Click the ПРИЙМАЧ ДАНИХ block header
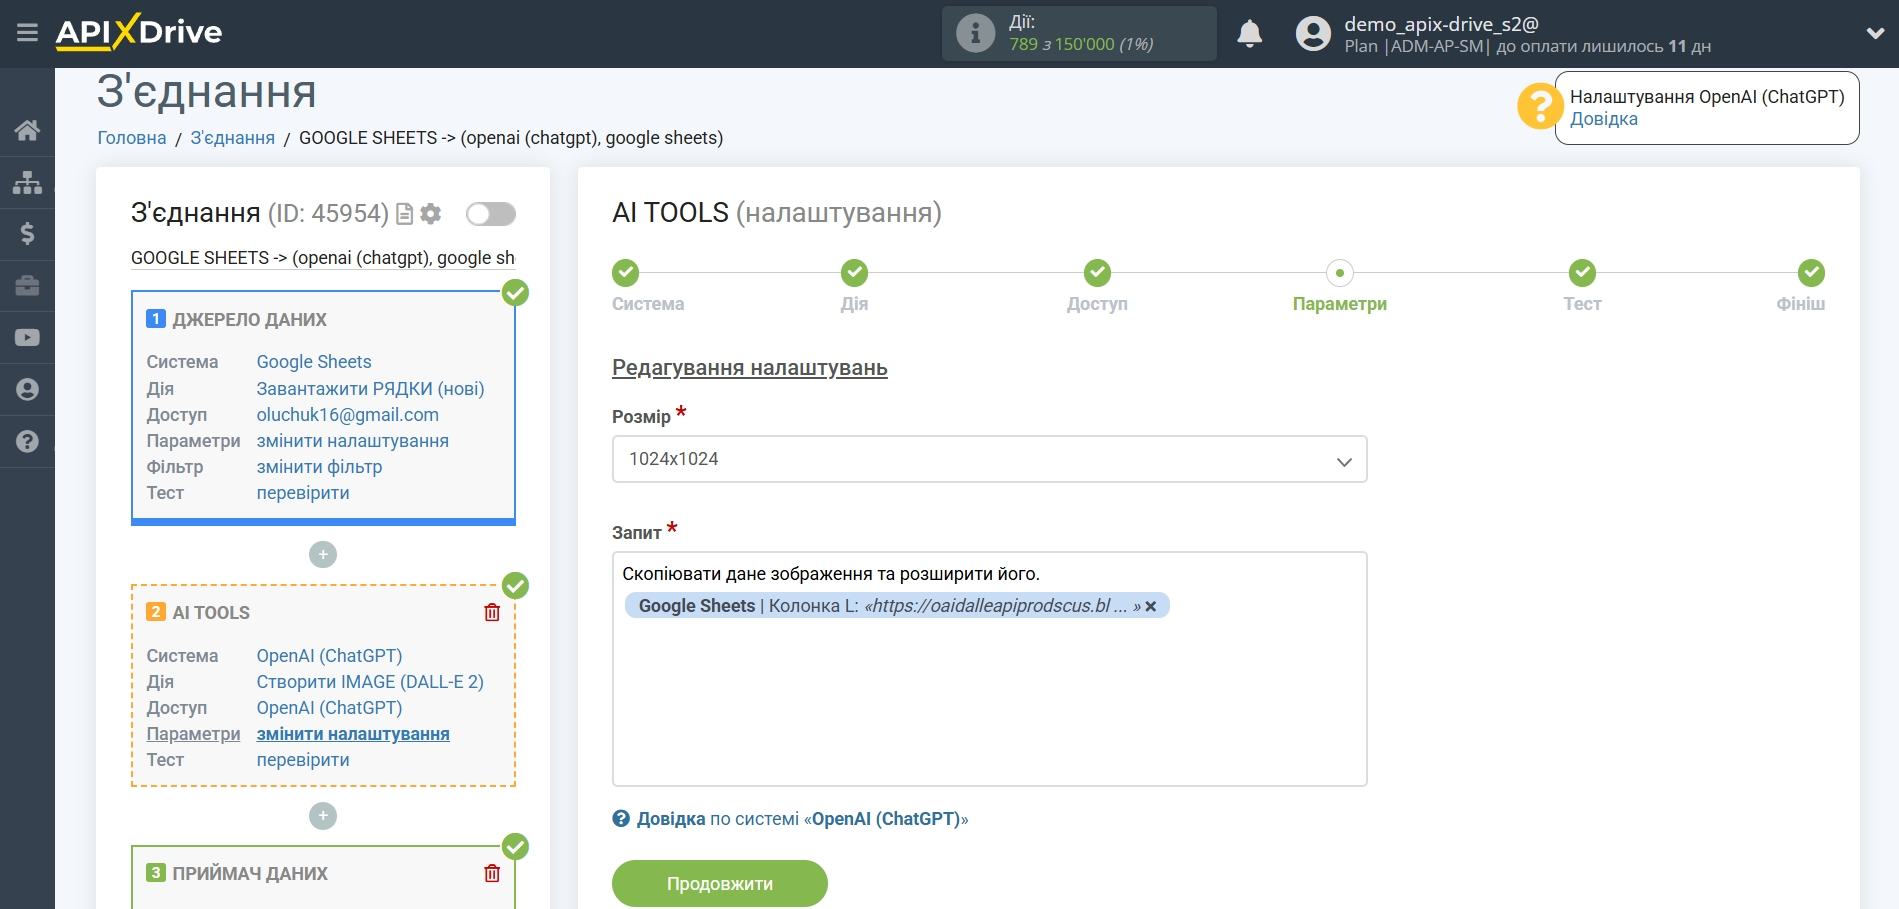 click(x=250, y=874)
